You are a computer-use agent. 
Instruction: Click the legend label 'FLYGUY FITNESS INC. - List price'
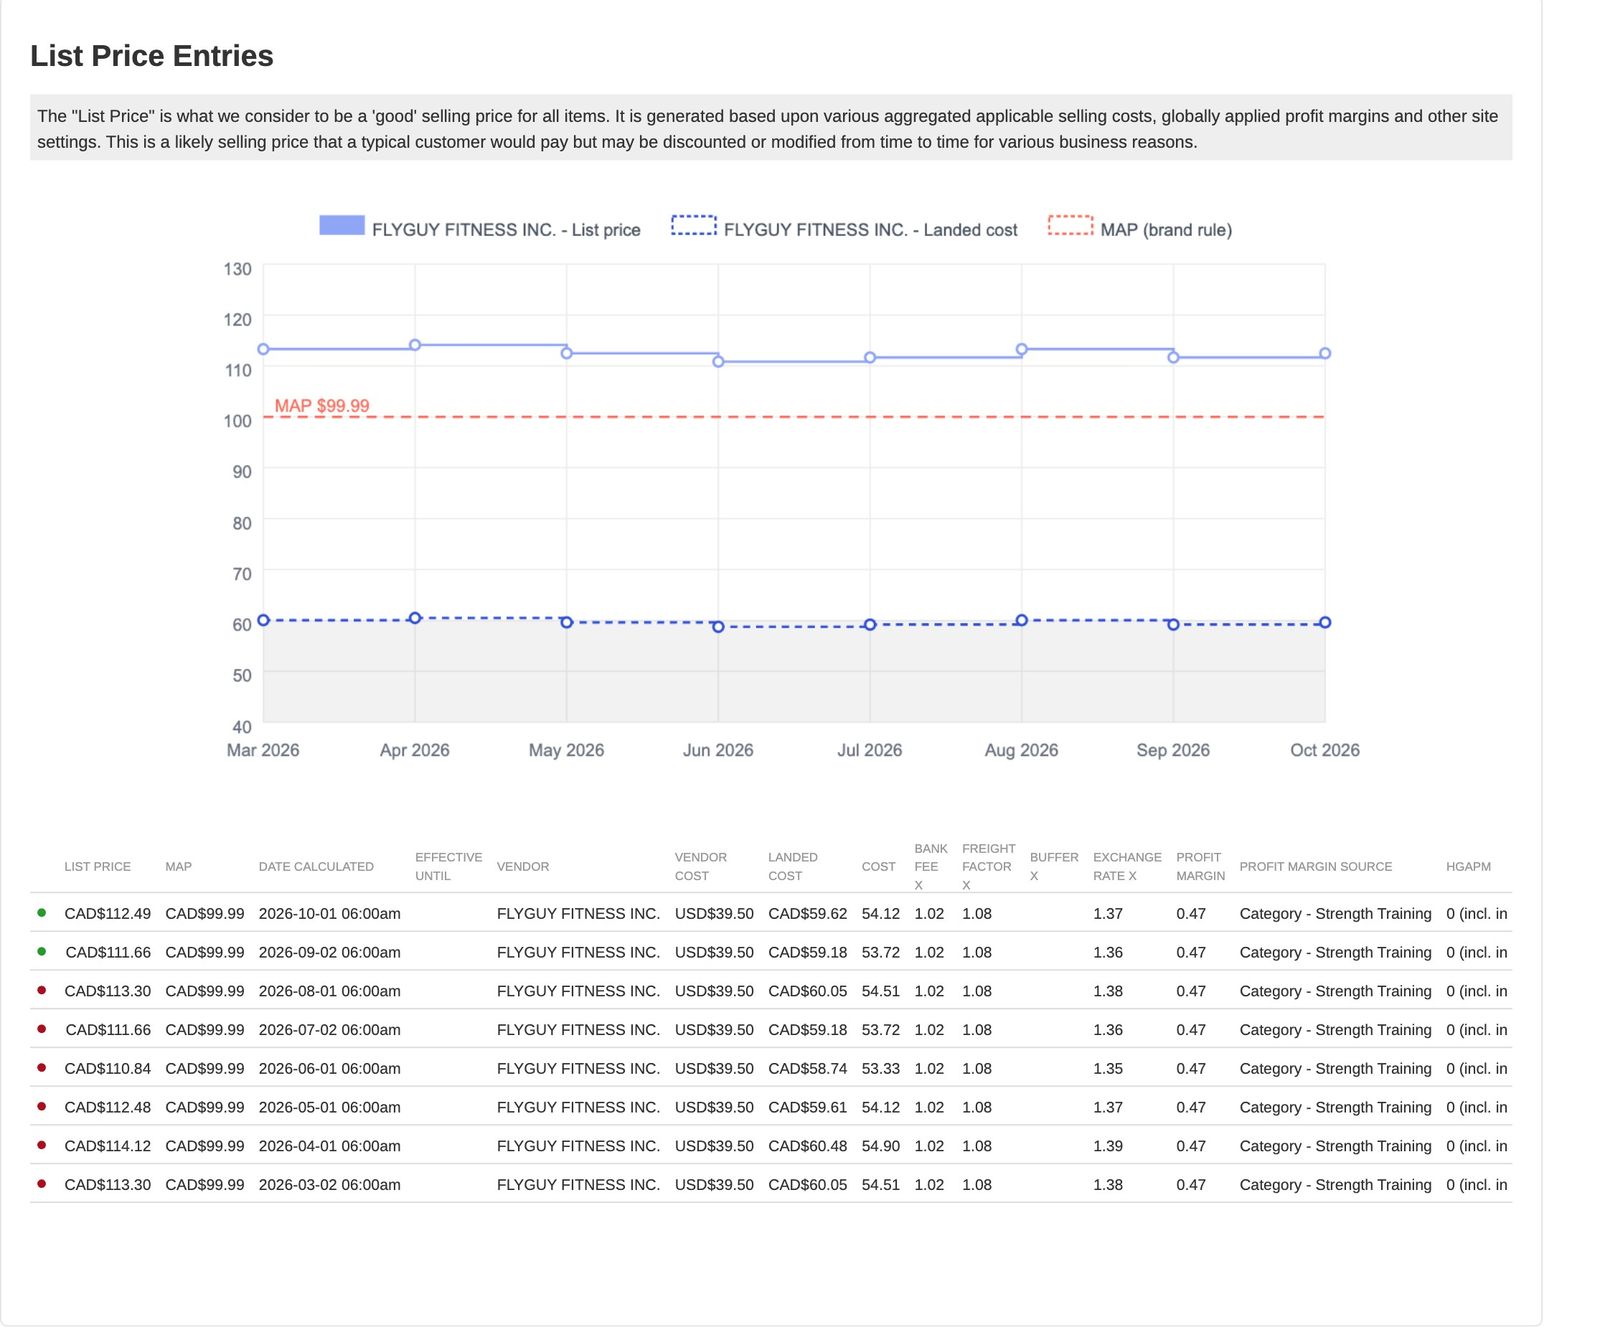(x=506, y=230)
